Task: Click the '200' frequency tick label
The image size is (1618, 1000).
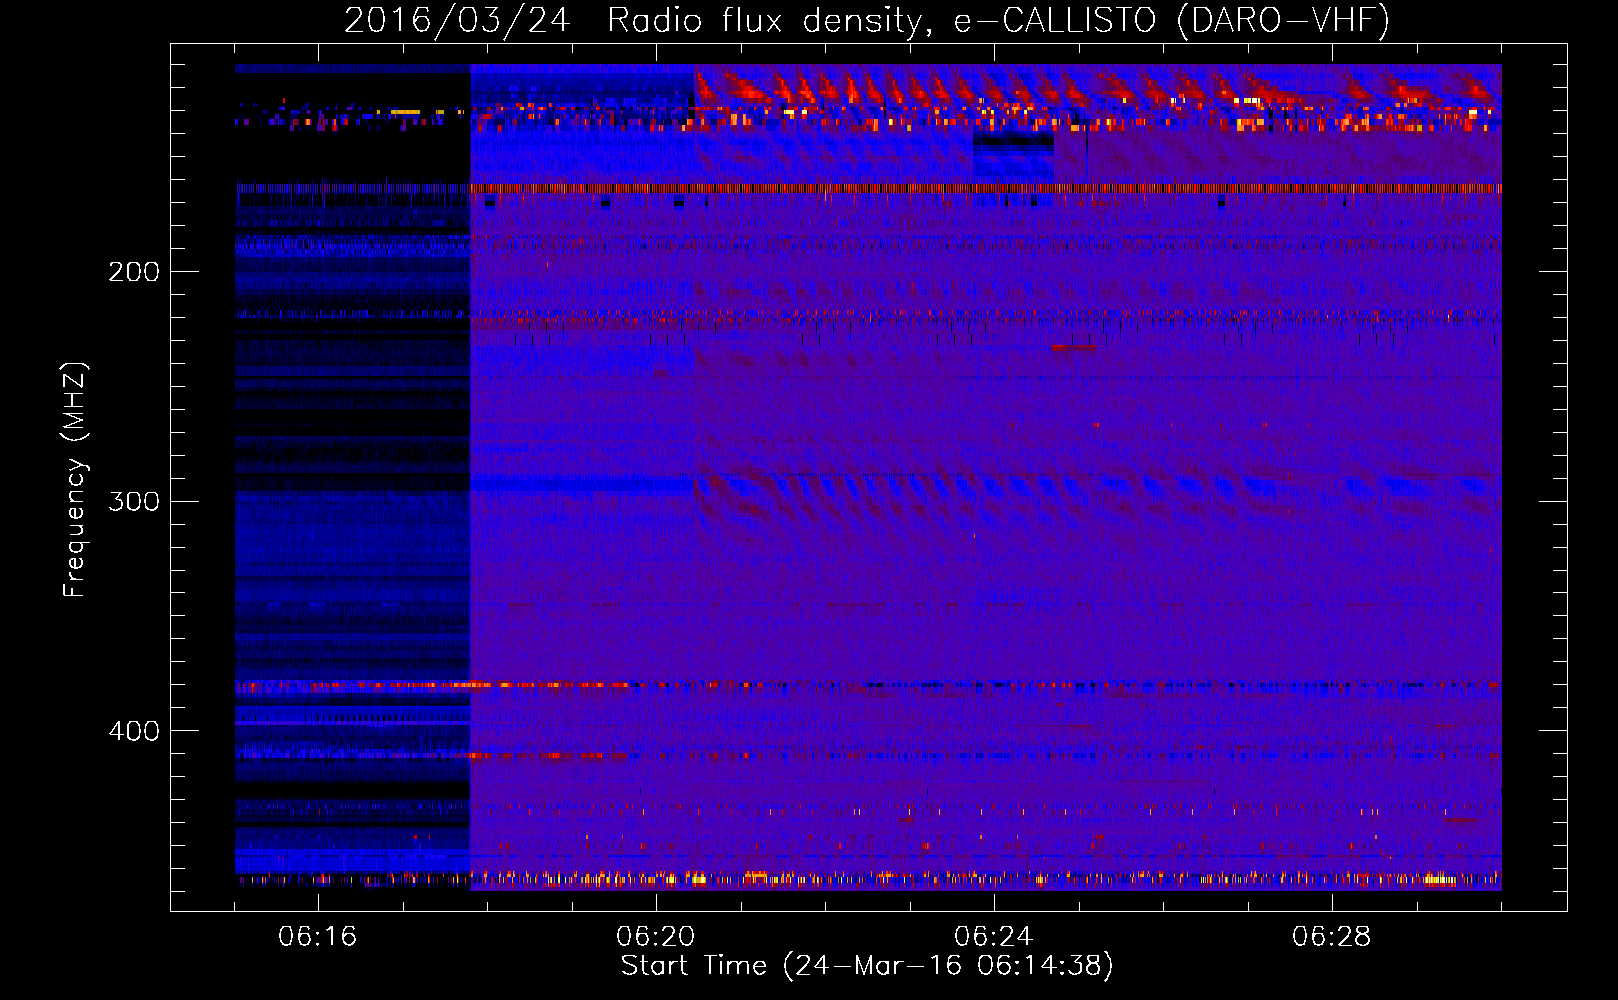Action: coord(133,272)
